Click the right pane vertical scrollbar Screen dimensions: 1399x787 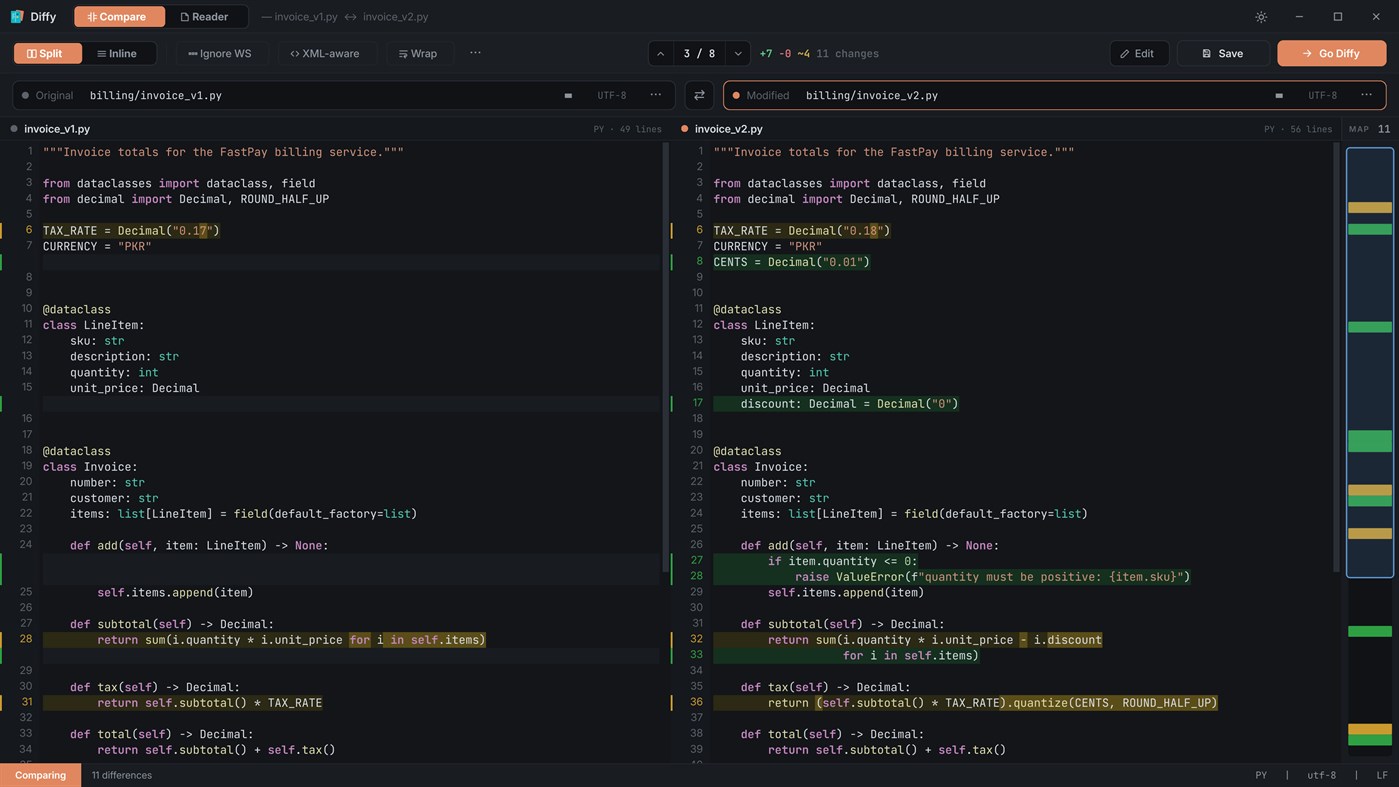1336,357
